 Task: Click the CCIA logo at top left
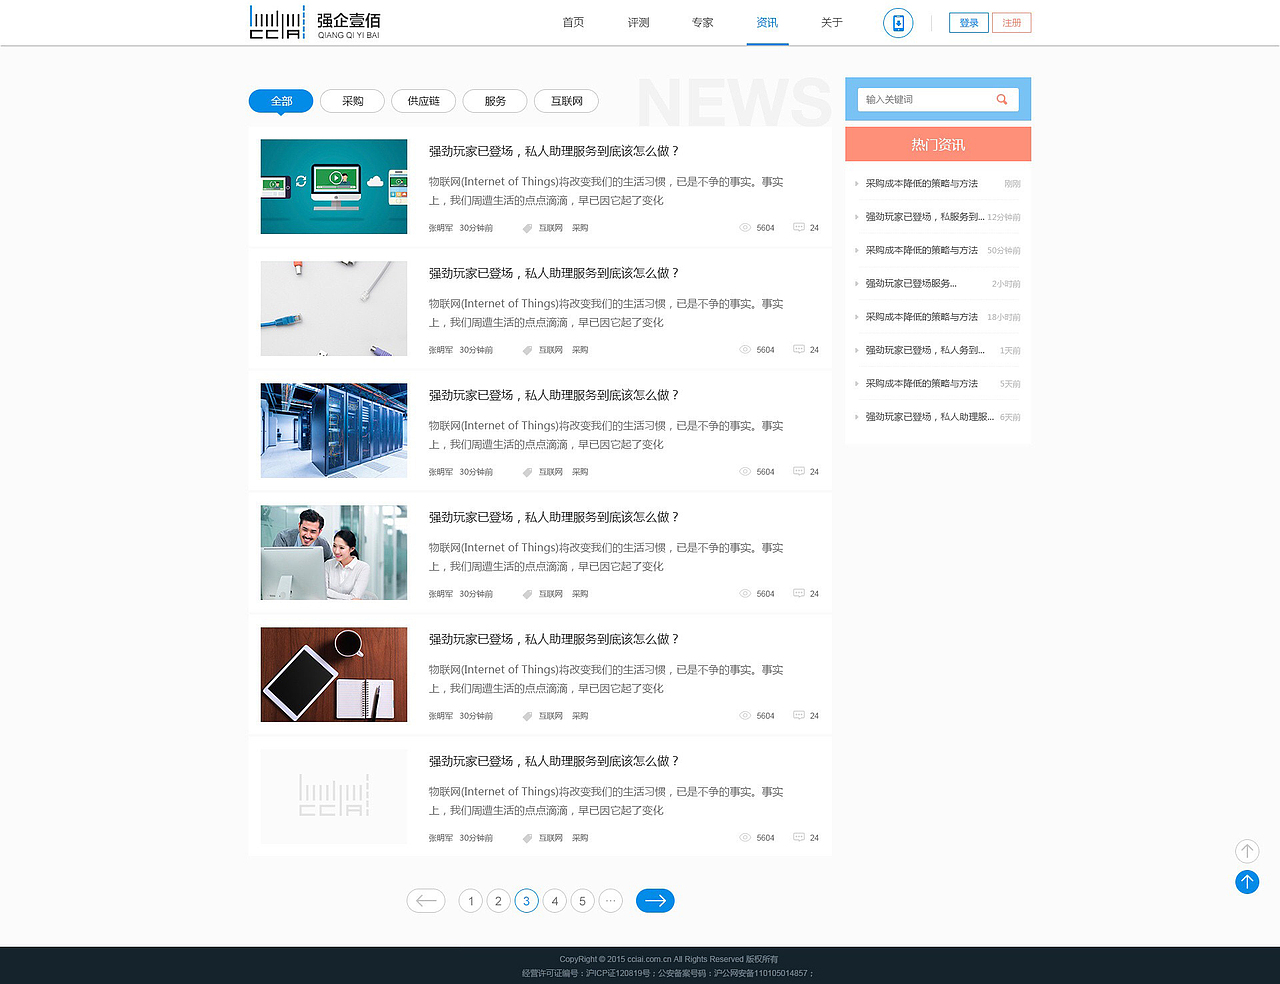pyautogui.click(x=277, y=22)
